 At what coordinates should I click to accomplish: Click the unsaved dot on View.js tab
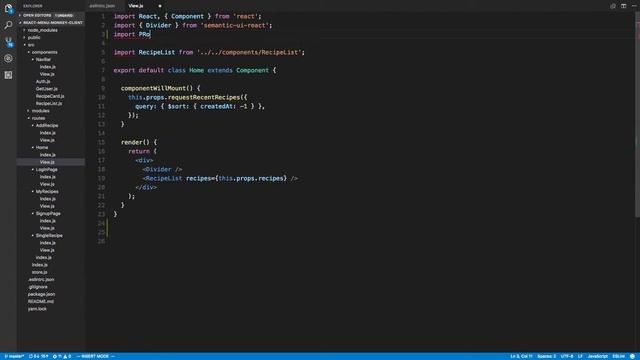tap(160, 6)
